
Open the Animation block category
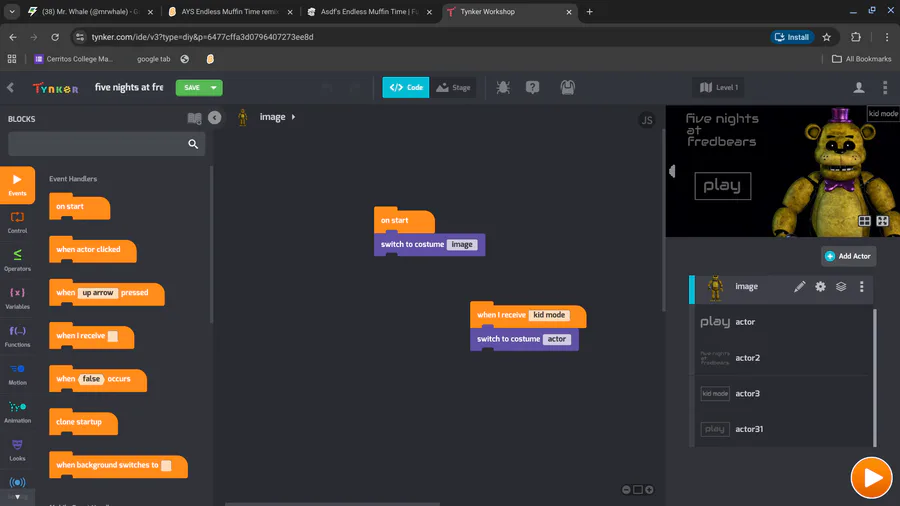[17, 412]
